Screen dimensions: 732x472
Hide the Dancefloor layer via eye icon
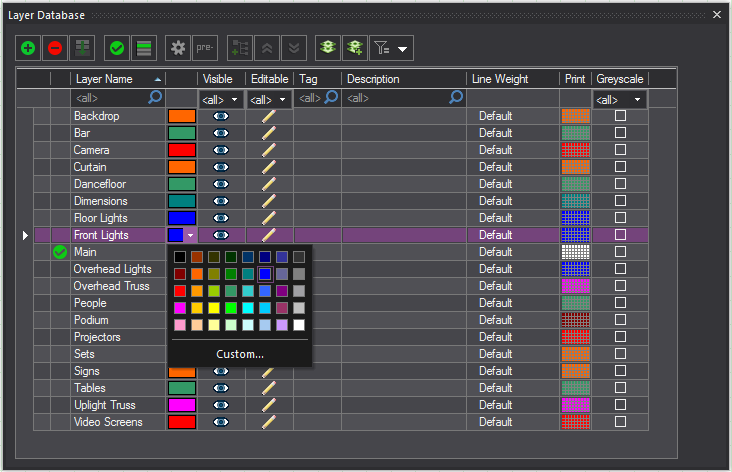point(221,184)
